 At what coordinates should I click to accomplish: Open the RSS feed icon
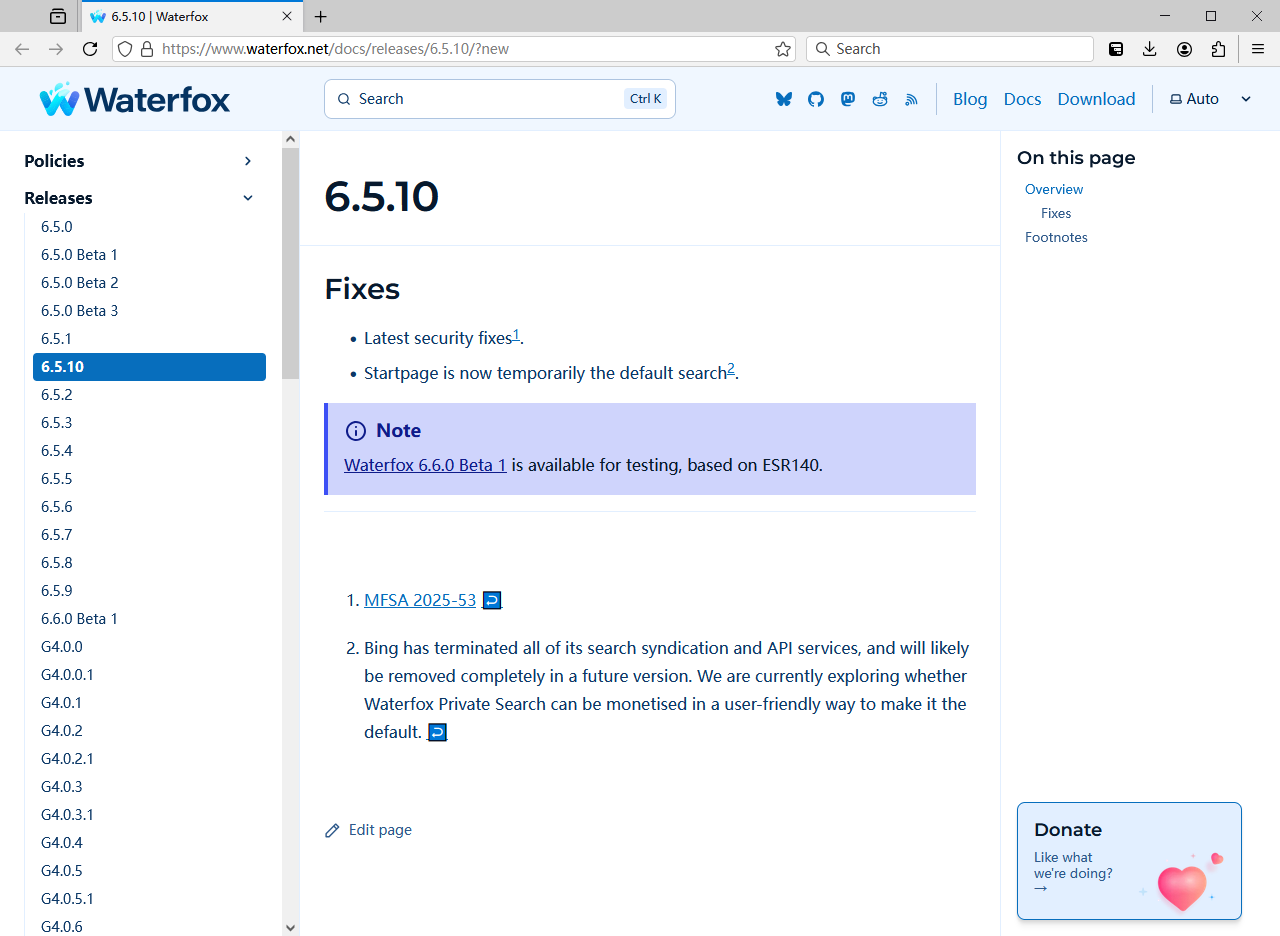911,99
